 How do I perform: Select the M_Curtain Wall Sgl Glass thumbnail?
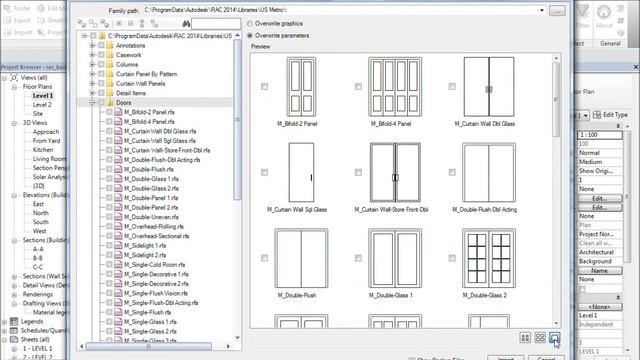pyautogui.click(x=301, y=173)
